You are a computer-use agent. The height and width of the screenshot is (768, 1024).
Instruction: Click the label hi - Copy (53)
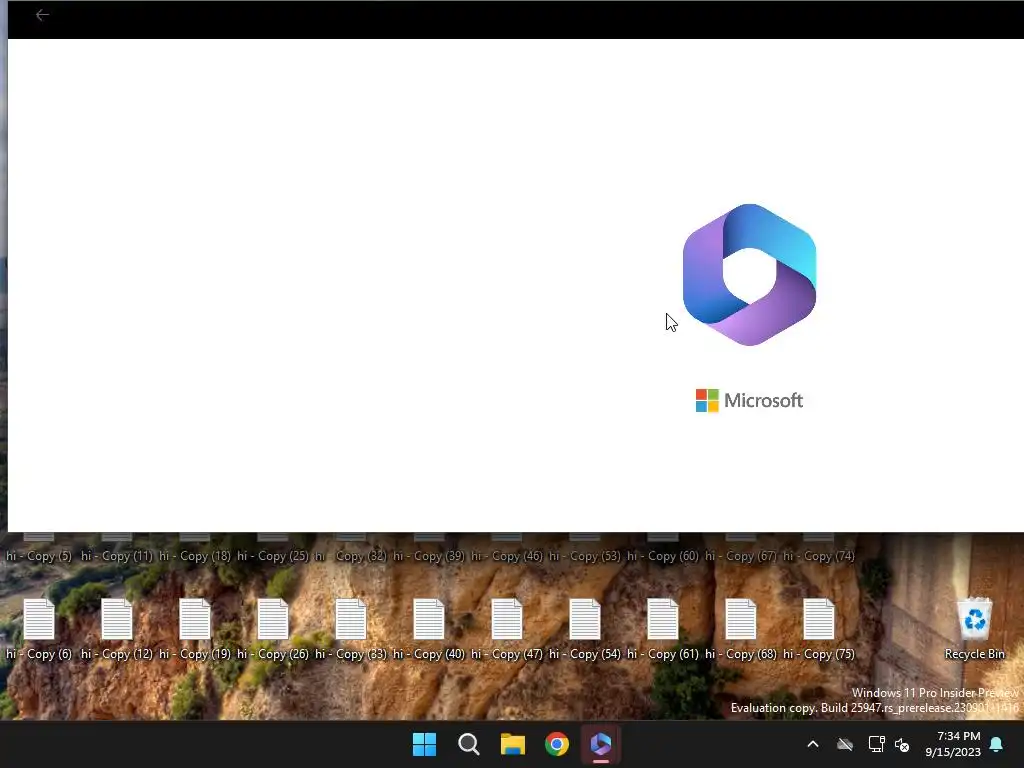(x=585, y=556)
